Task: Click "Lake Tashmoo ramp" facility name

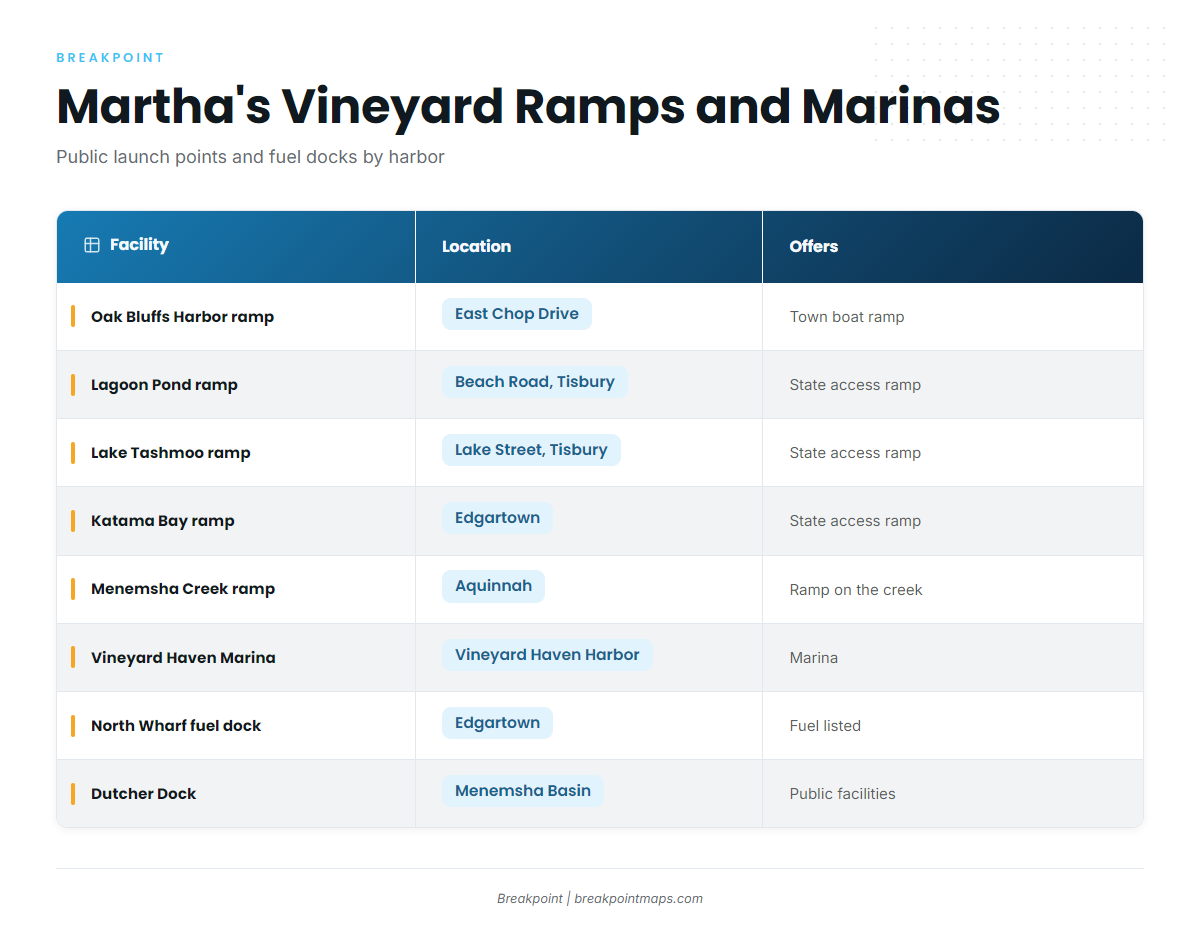Action: click(171, 453)
